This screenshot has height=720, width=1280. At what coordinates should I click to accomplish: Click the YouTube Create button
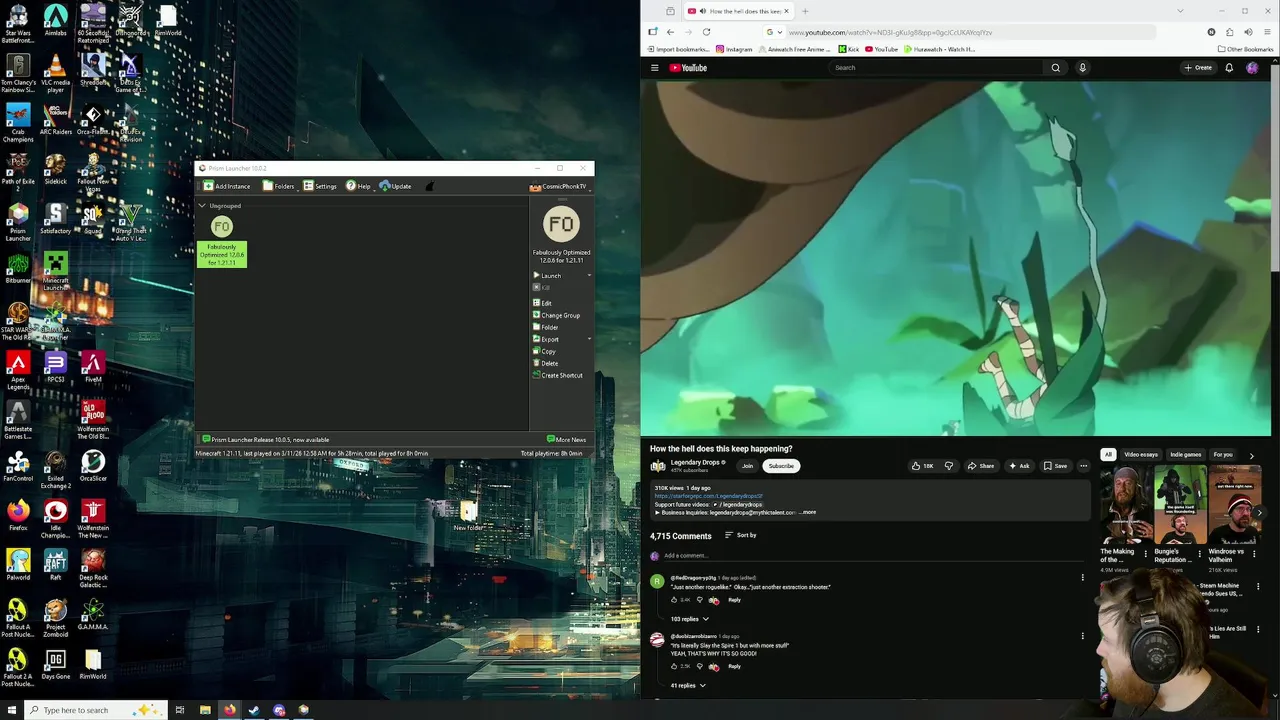[x=1198, y=68]
